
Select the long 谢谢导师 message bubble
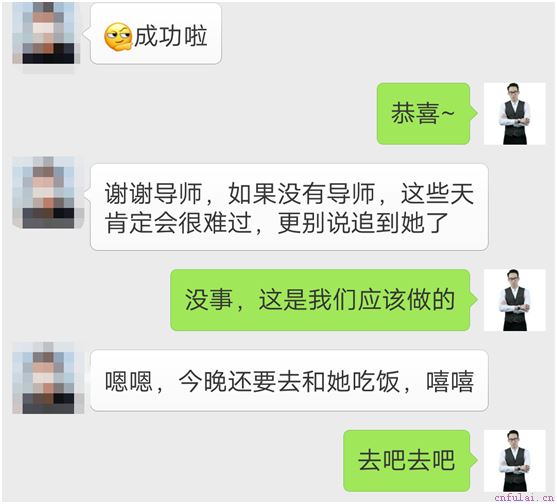coord(289,207)
